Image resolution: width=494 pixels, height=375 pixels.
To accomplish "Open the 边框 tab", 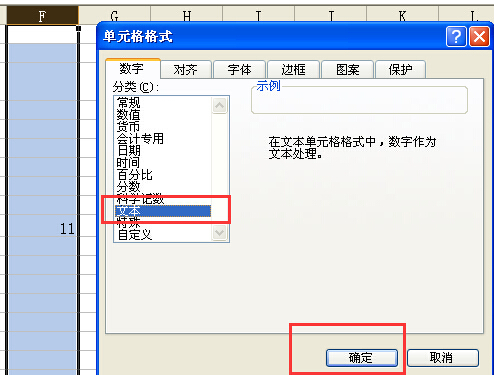I will click(x=293, y=70).
